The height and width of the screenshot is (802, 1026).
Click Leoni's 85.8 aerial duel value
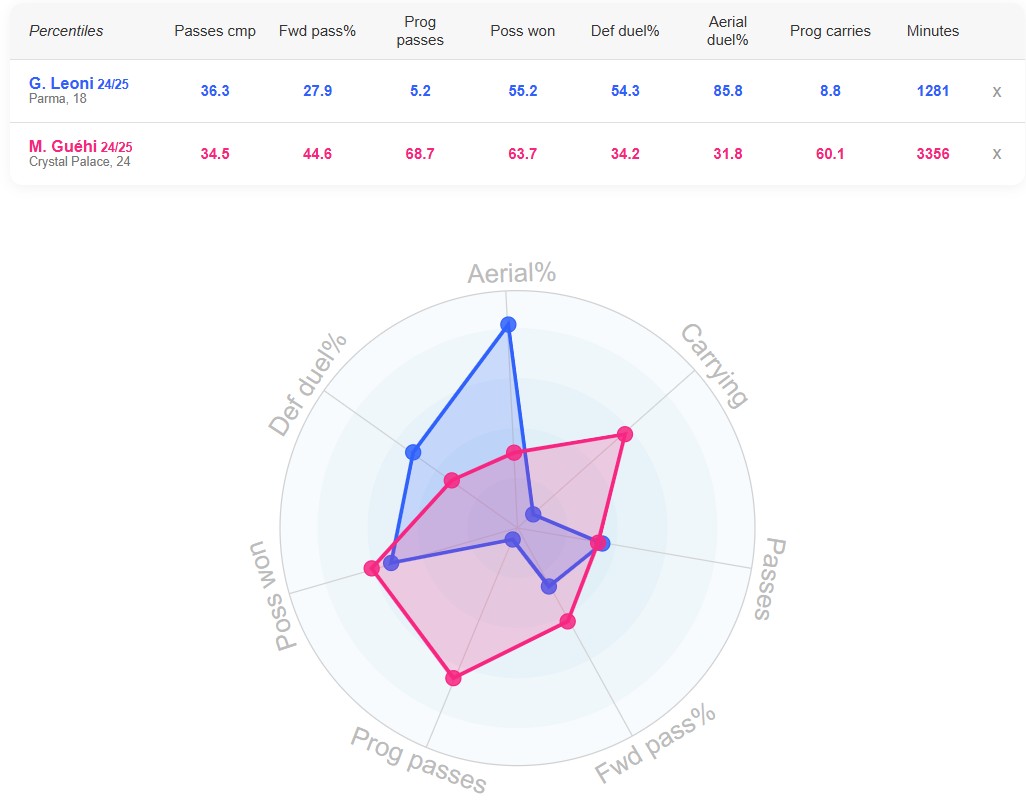coord(728,91)
